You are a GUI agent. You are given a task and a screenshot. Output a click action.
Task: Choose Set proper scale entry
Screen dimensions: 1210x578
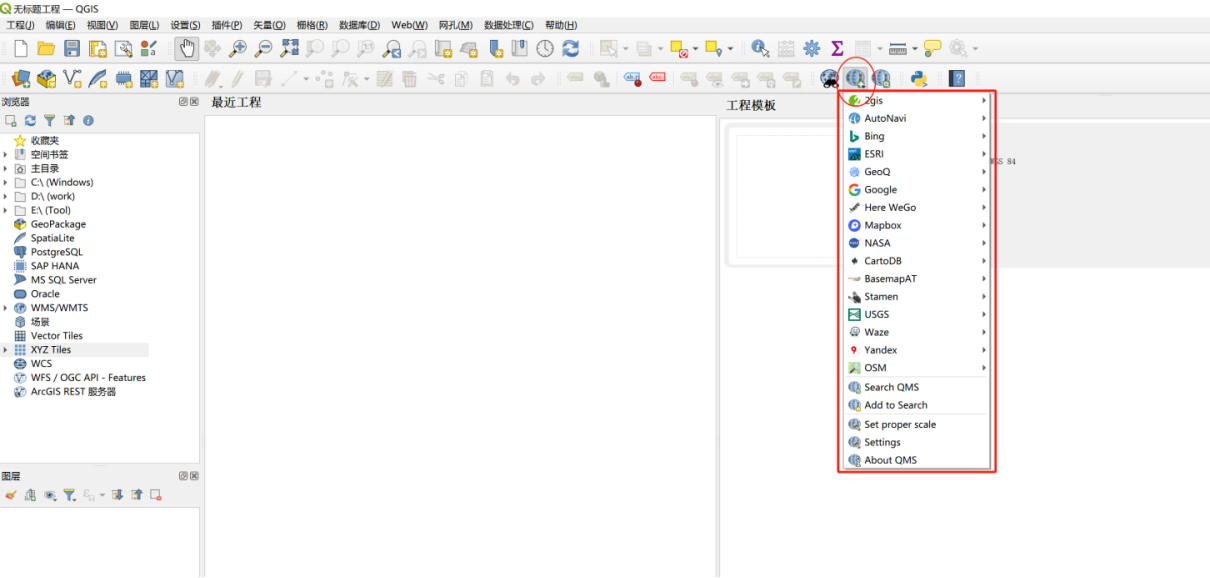(917, 424)
